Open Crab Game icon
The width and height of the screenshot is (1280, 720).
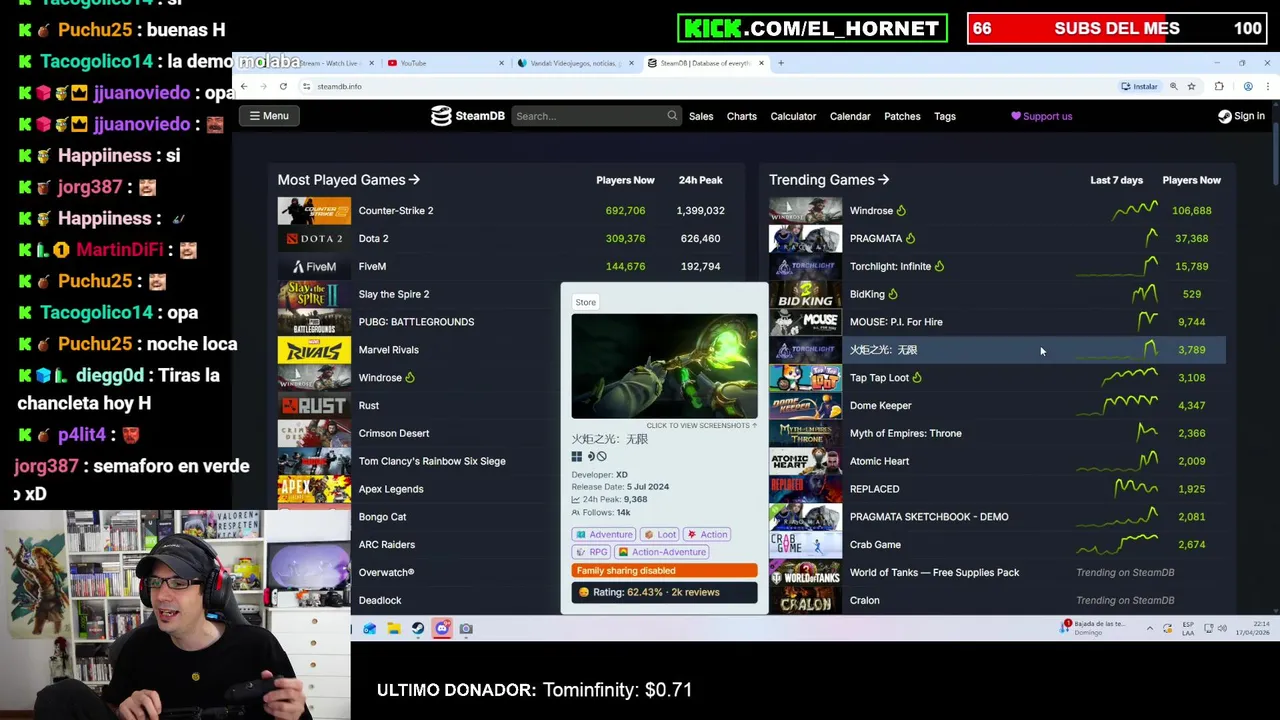[805, 545]
